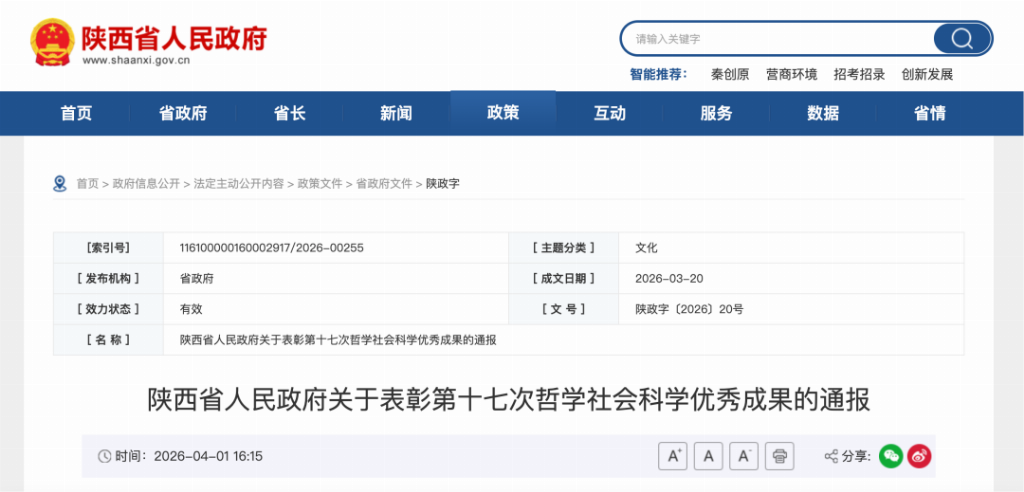Click the breadcrumb location pin icon
The width and height of the screenshot is (1024, 492).
[x=60, y=183]
